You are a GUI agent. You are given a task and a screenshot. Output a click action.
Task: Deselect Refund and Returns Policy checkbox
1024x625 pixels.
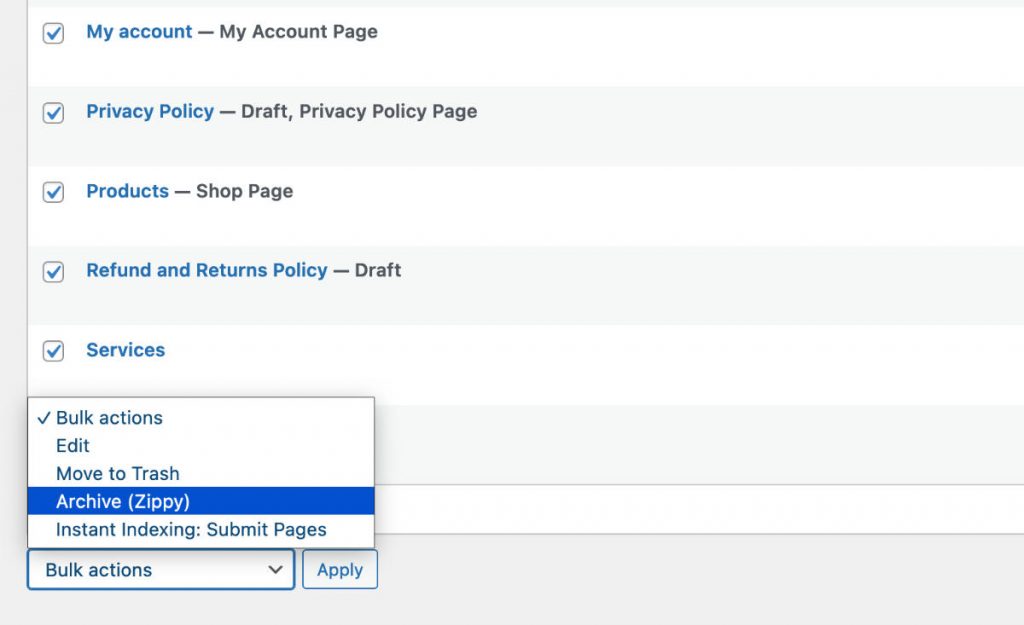(53, 271)
